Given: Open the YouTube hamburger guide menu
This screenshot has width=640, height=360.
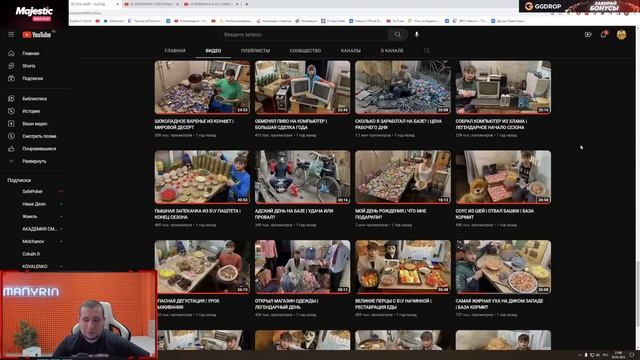Looking at the screenshot, I should 11,35.
